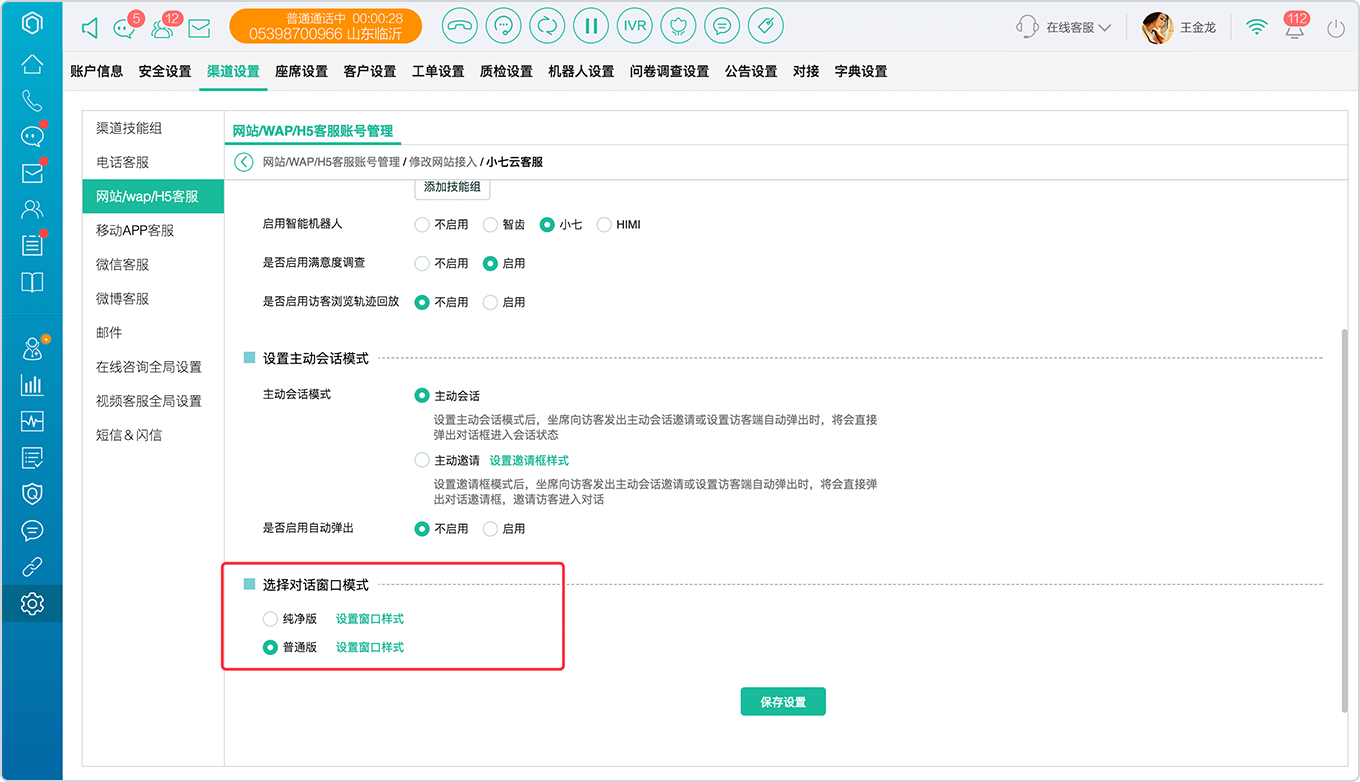The width and height of the screenshot is (1360, 782).
Task: Open the settings gear icon in sidebar
Action: tap(32, 603)
